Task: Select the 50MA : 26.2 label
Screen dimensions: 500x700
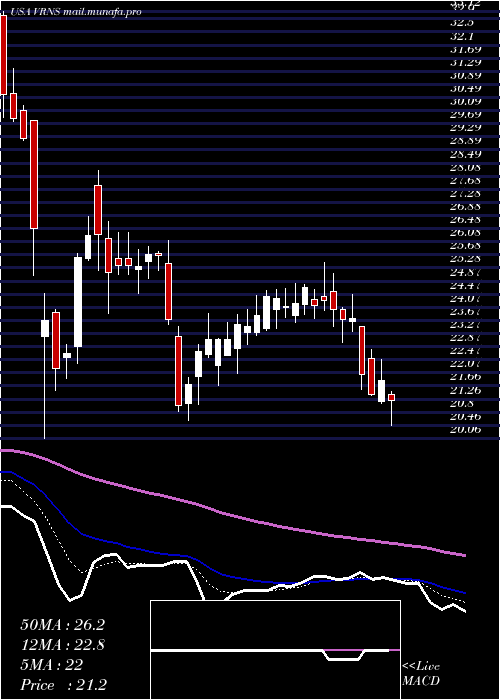Action: pos(62,625)
